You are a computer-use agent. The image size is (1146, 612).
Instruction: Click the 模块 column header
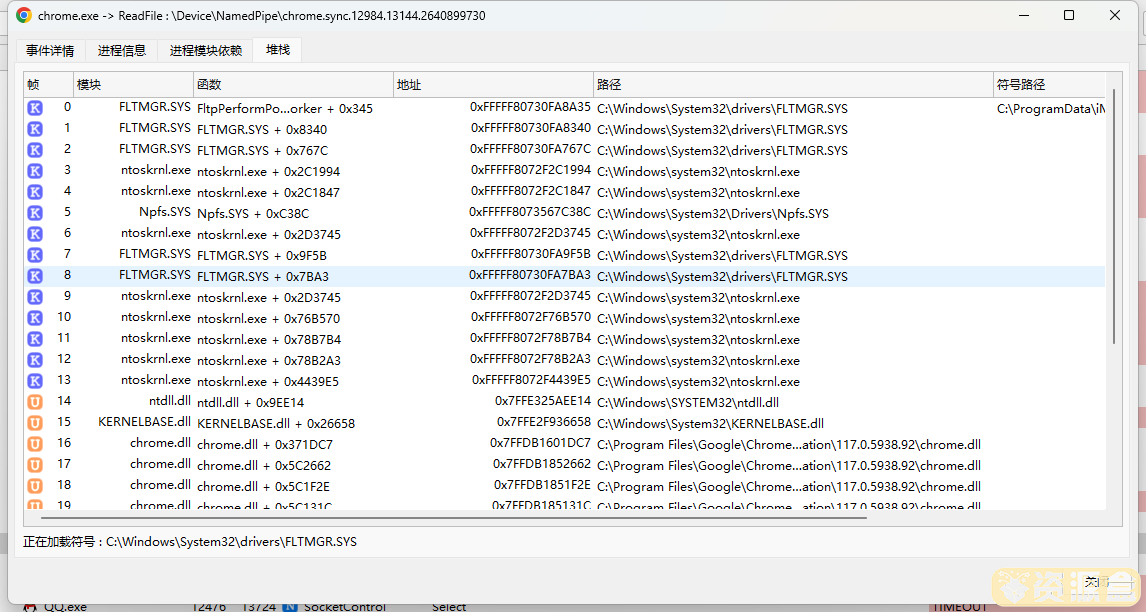(x=134, y=85)
